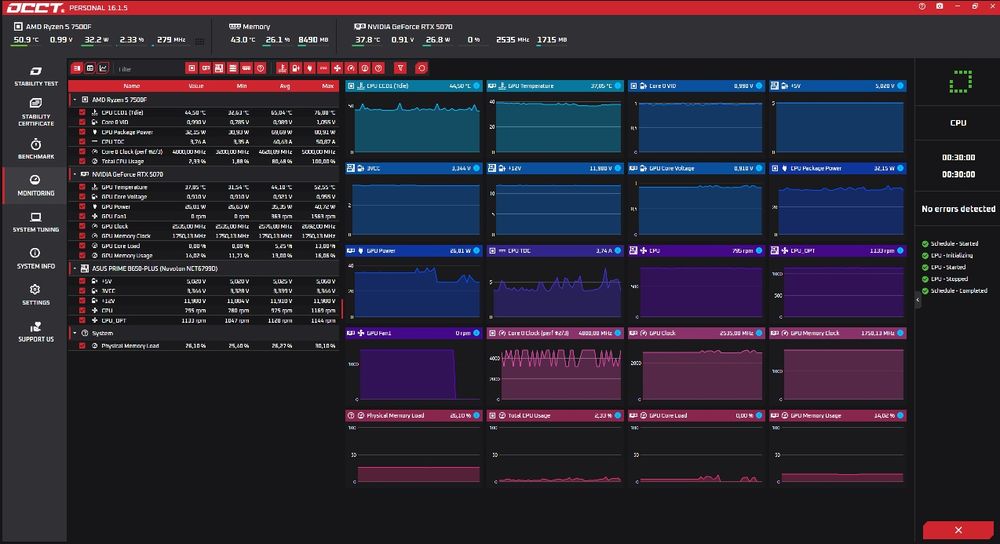Toggle the GPU hardware filter icon
1000x544 pixels.
pyautogui.click(x=205, y=68)
